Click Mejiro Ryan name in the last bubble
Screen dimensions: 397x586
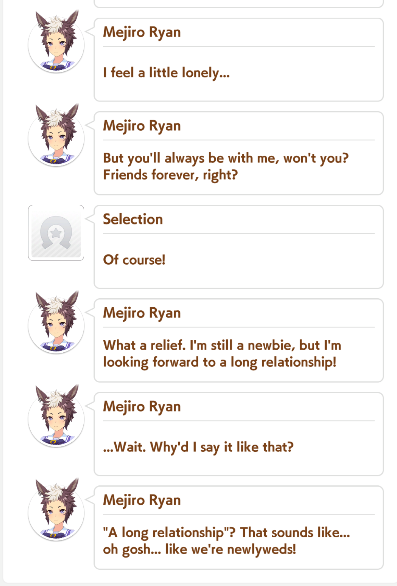point(142,500)
